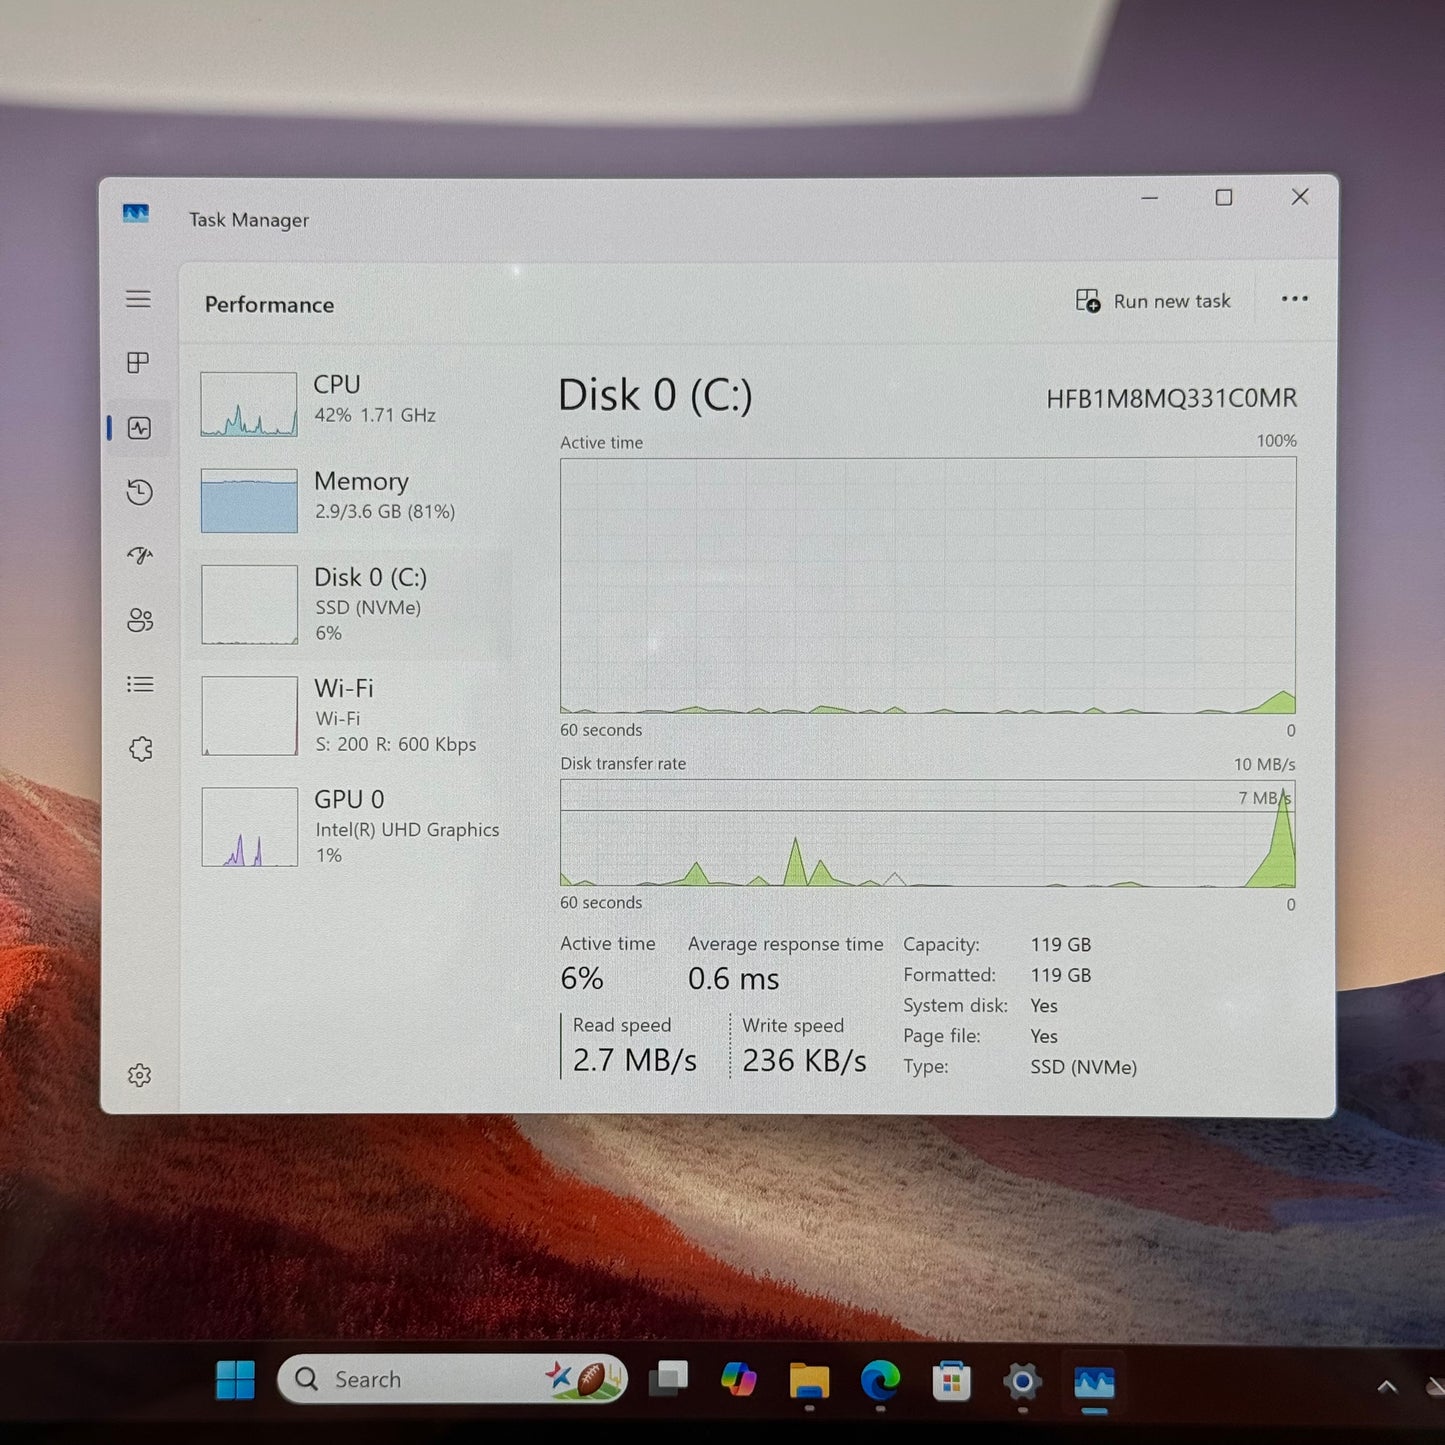Click the 0.6 ms response time value
This screenshot has width=1445, height=1445.
tap(733, 979)
